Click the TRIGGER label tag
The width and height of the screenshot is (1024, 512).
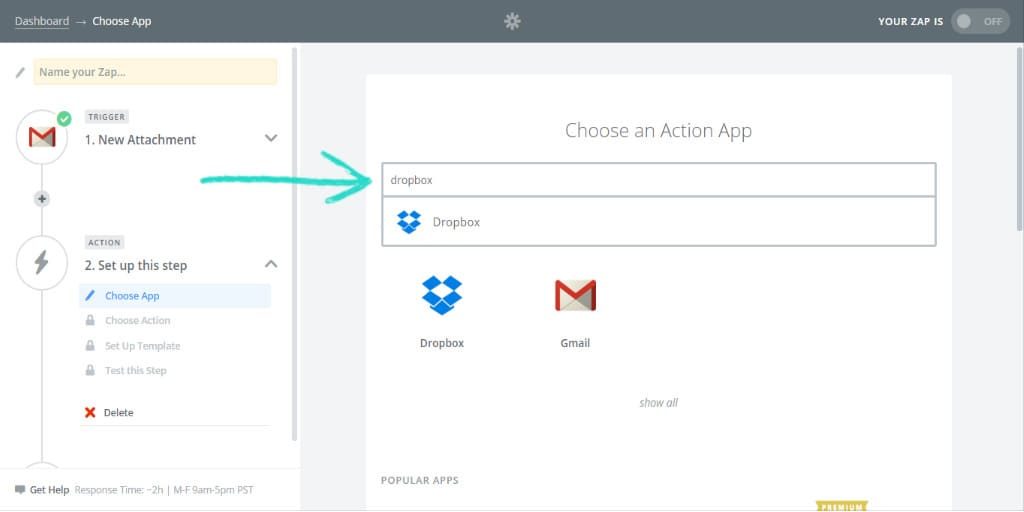(x=106, y=117)
